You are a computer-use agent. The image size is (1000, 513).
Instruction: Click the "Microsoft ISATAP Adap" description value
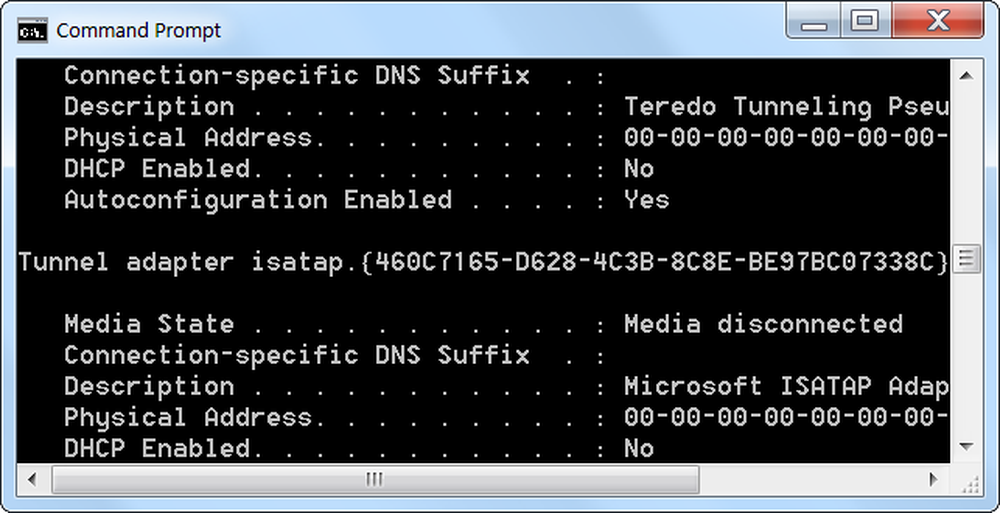tap(787, 387)
